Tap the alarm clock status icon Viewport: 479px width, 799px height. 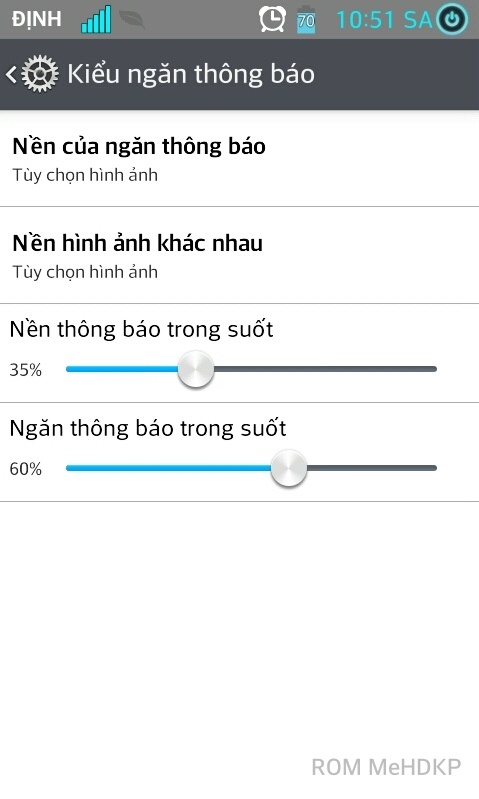pos(272,19)
